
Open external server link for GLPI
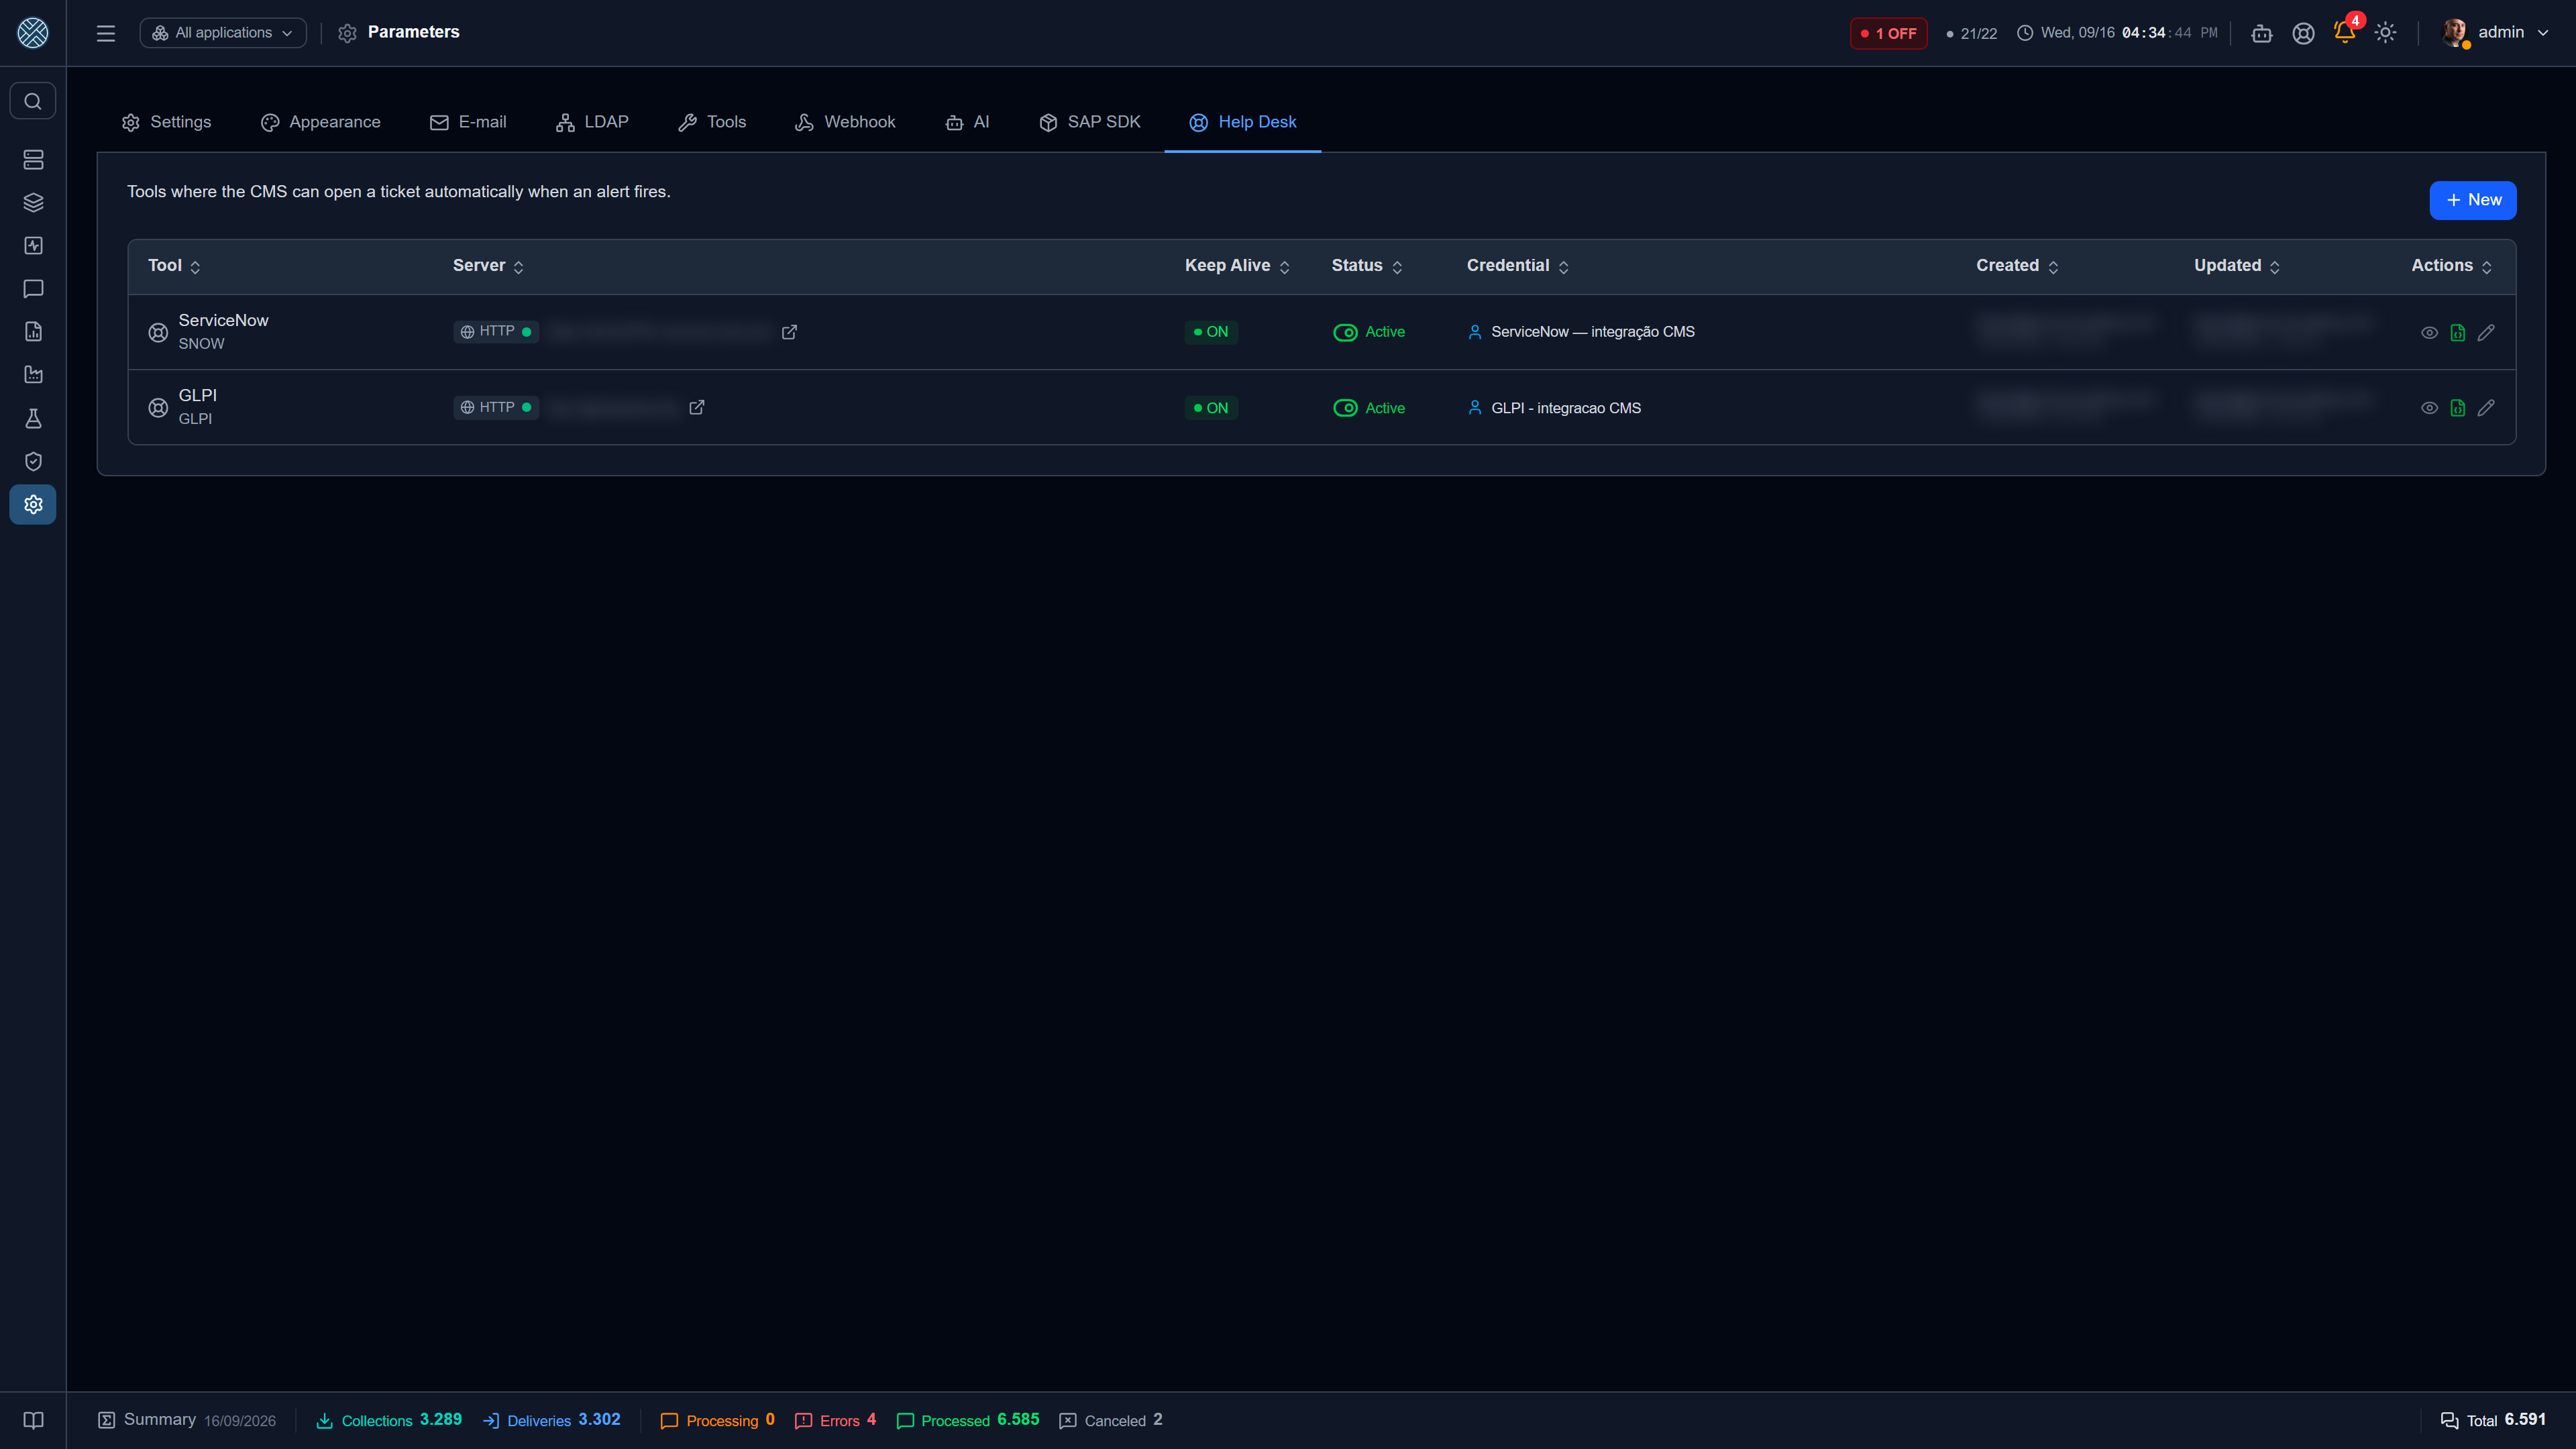(x=697, y=408)
